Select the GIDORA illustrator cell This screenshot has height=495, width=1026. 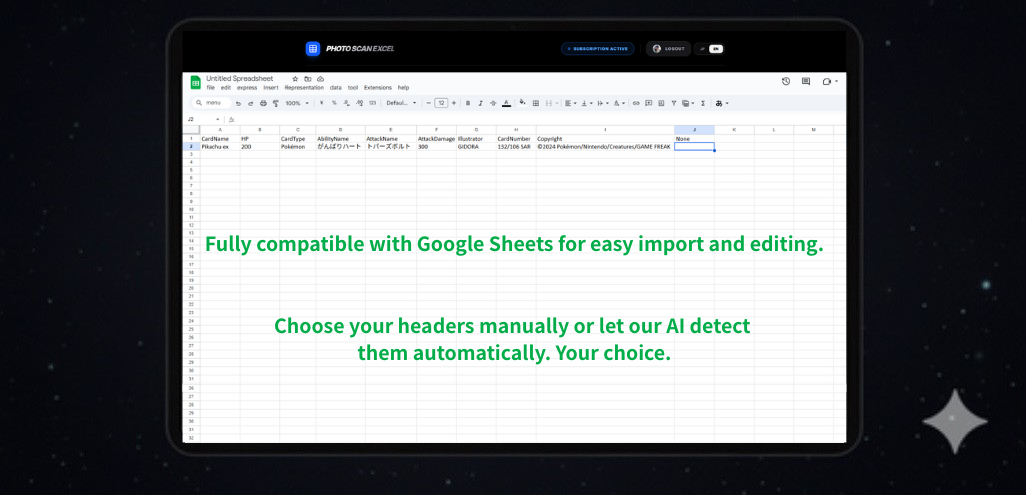[x=476, y=147]
